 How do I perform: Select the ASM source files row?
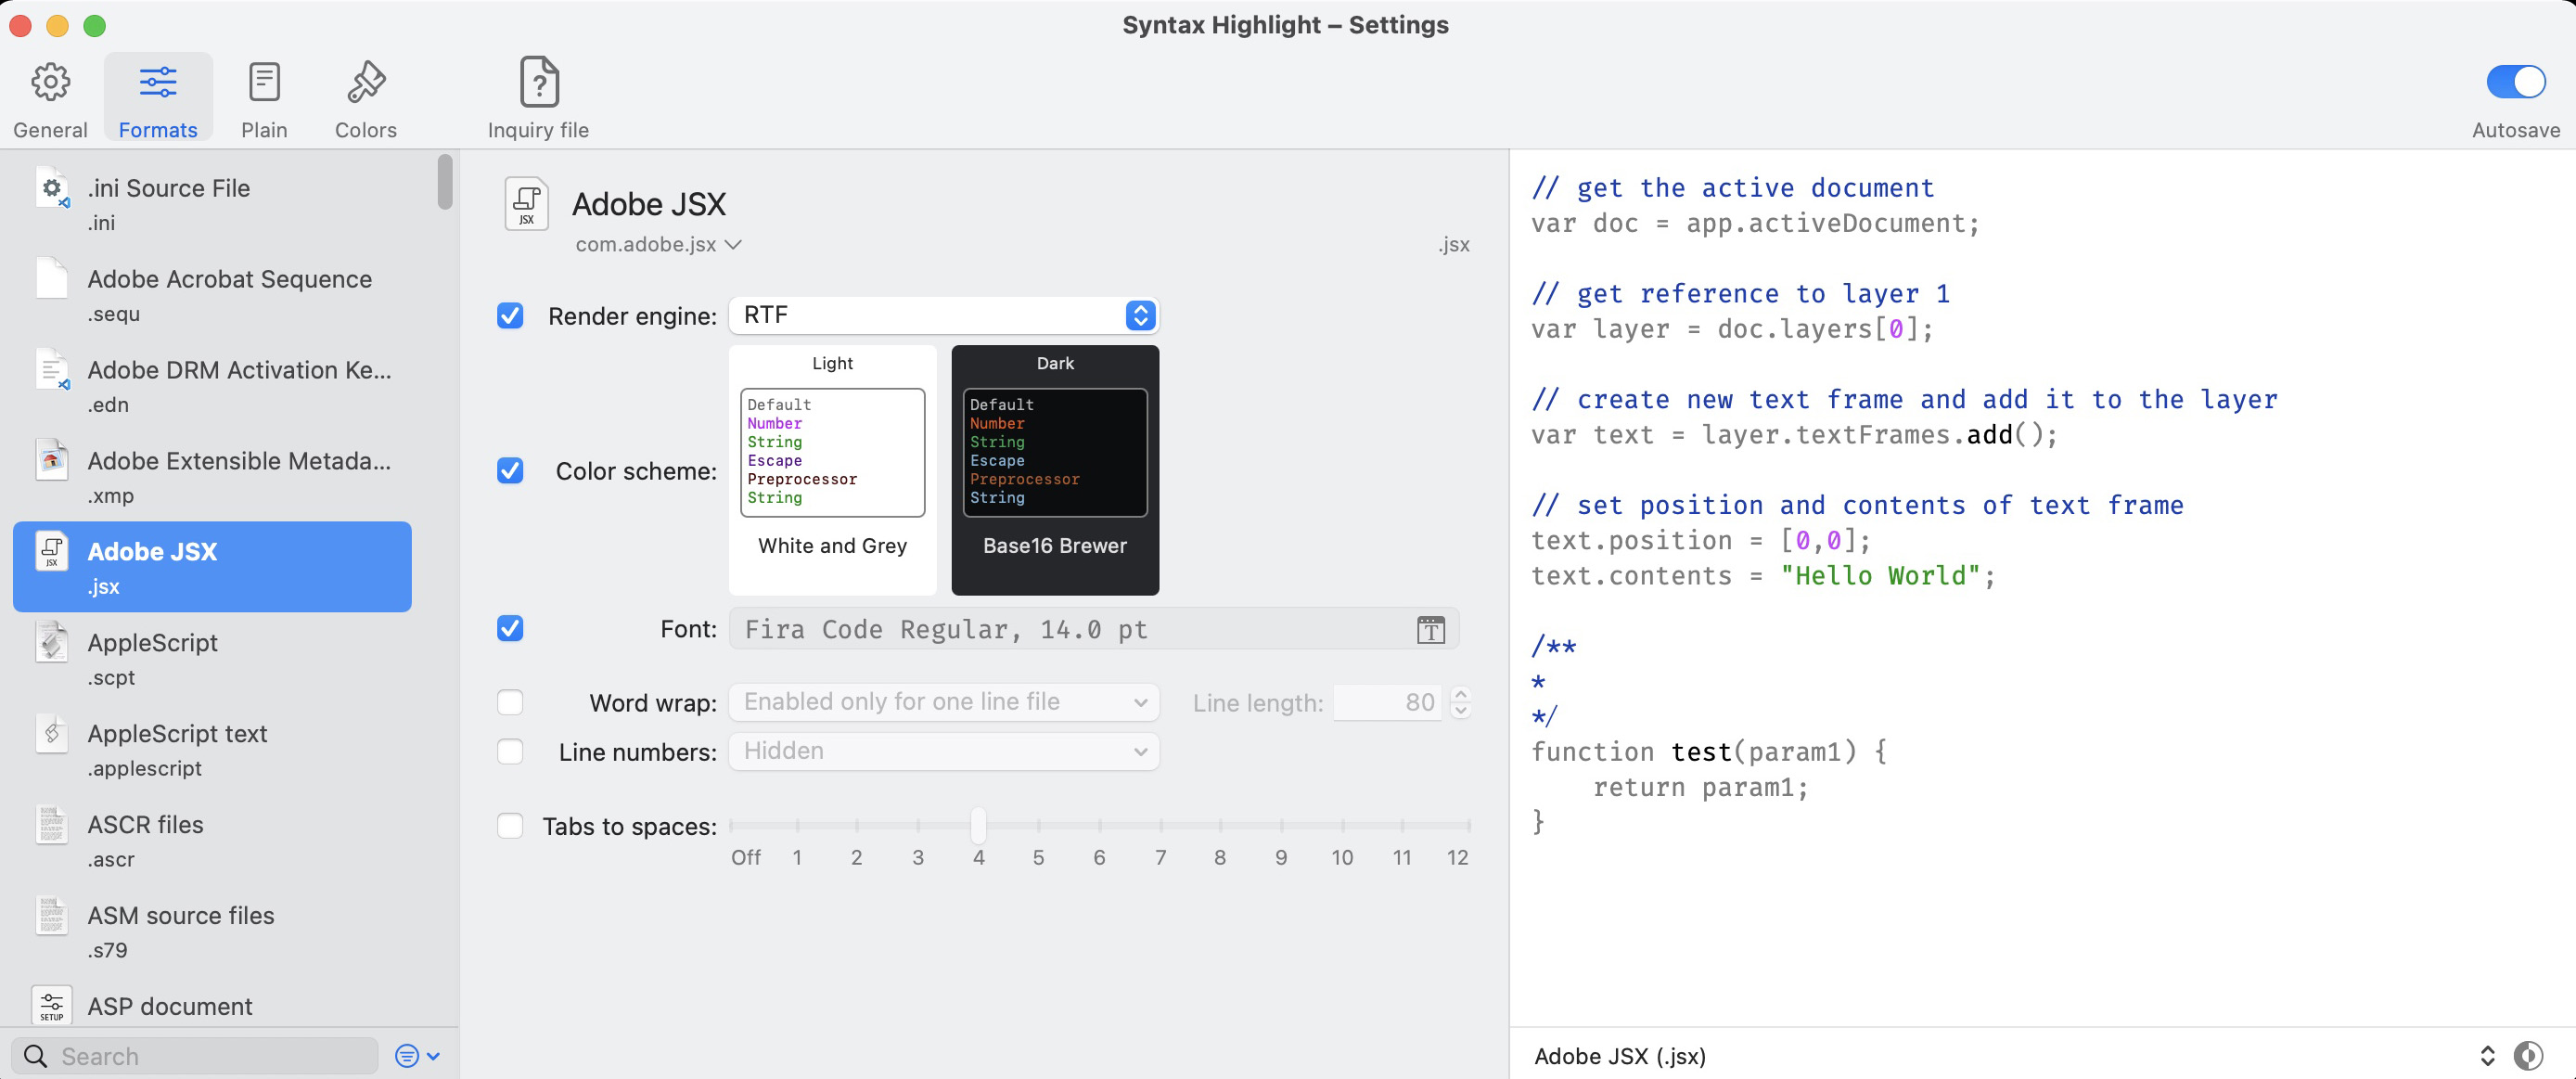tap(212, 931)
